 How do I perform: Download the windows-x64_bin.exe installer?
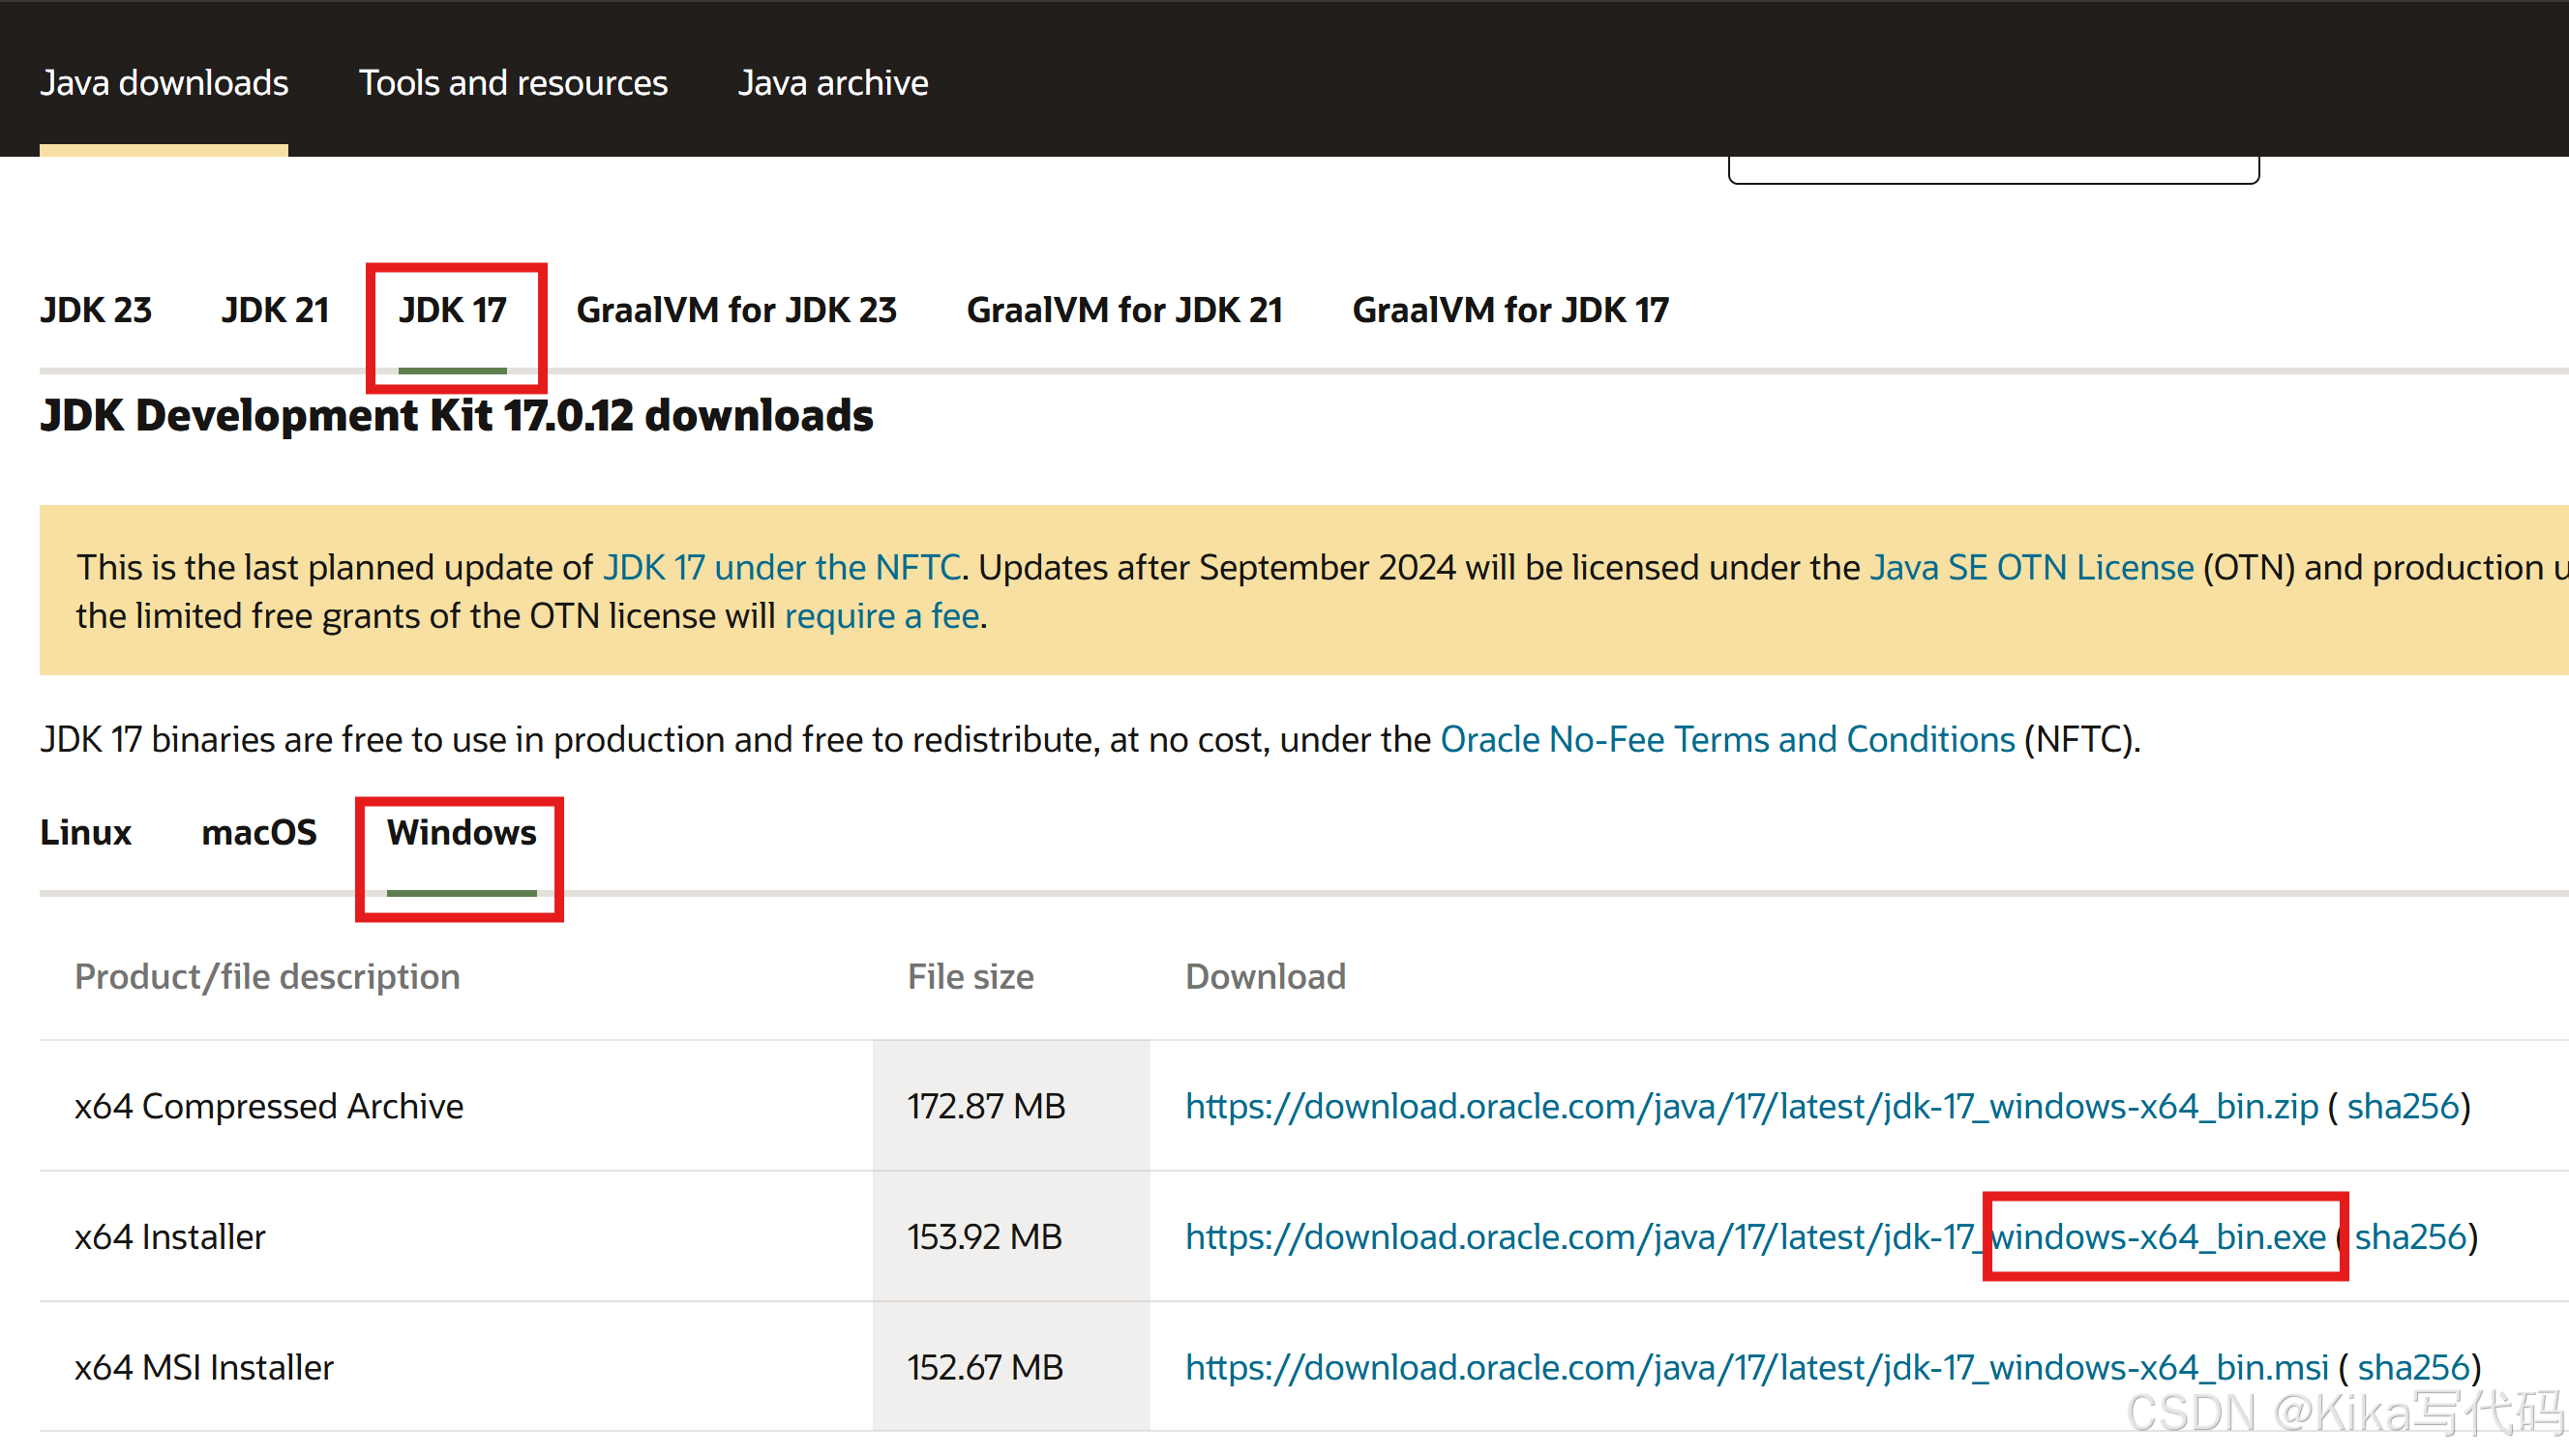(x=1756, y=1238)
